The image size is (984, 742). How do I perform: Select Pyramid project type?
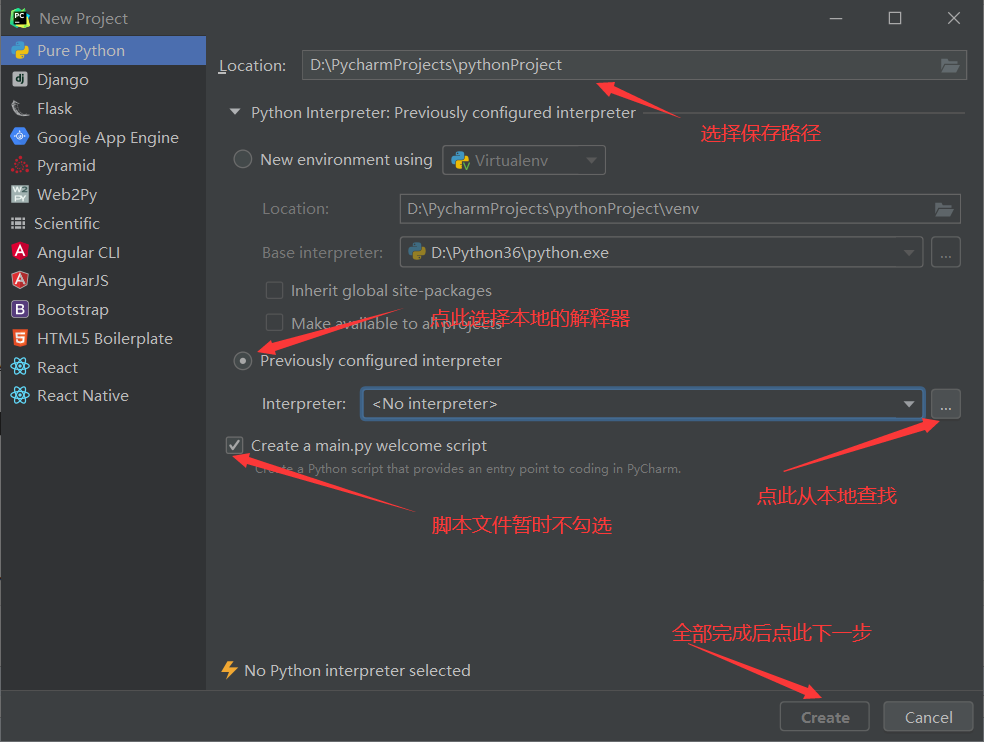pyautogui.click(x=104, y=166)
